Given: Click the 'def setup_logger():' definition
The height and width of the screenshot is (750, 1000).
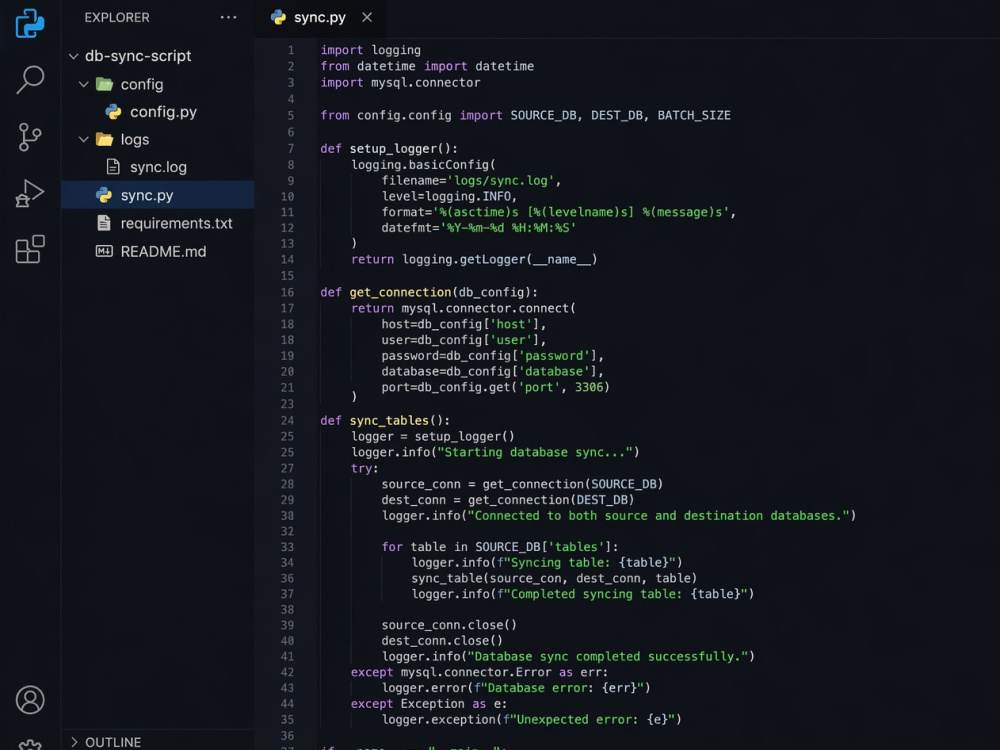Looking at the screenshot, I should (389, 149).
